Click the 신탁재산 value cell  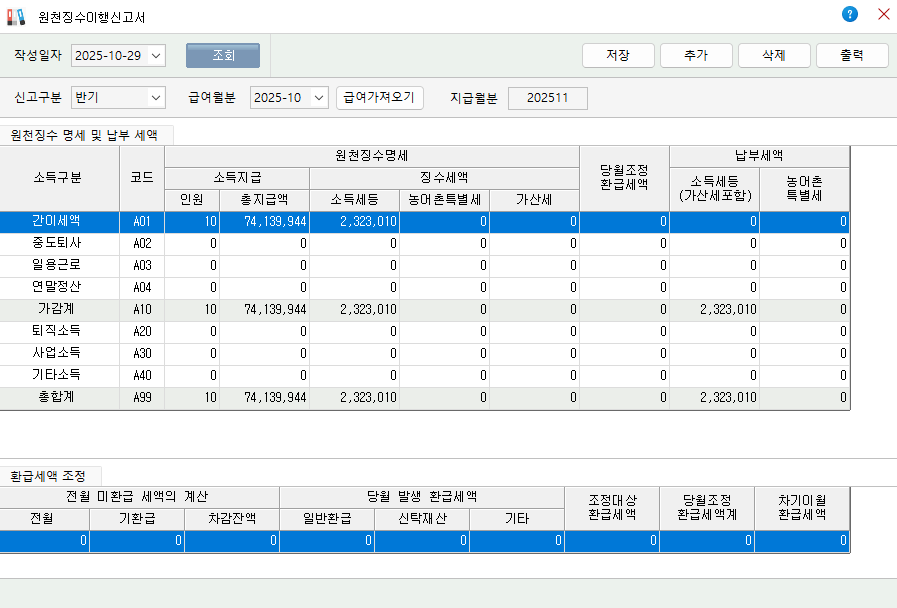(422, 541)
